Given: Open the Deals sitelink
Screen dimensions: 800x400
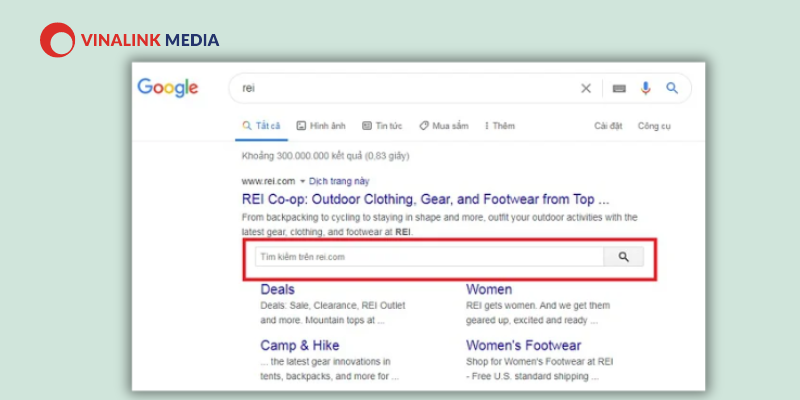Looking at the screenshot, I should (x=277, y=290).
